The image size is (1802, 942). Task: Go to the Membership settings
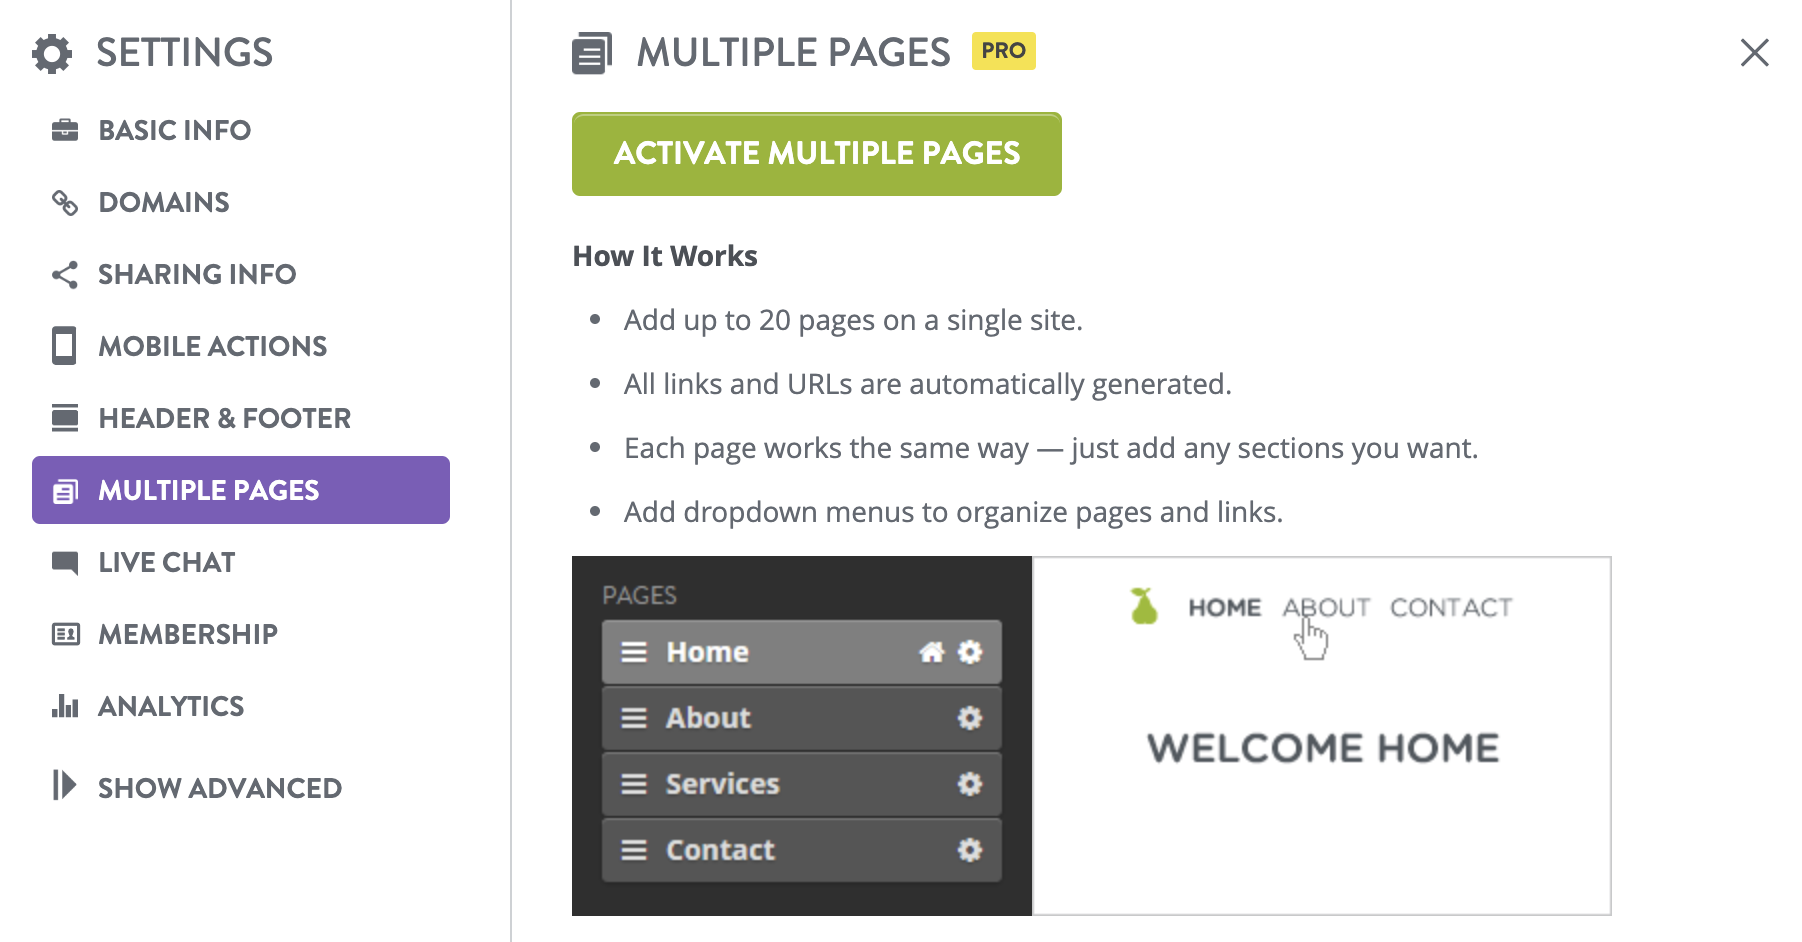point(188,634)
